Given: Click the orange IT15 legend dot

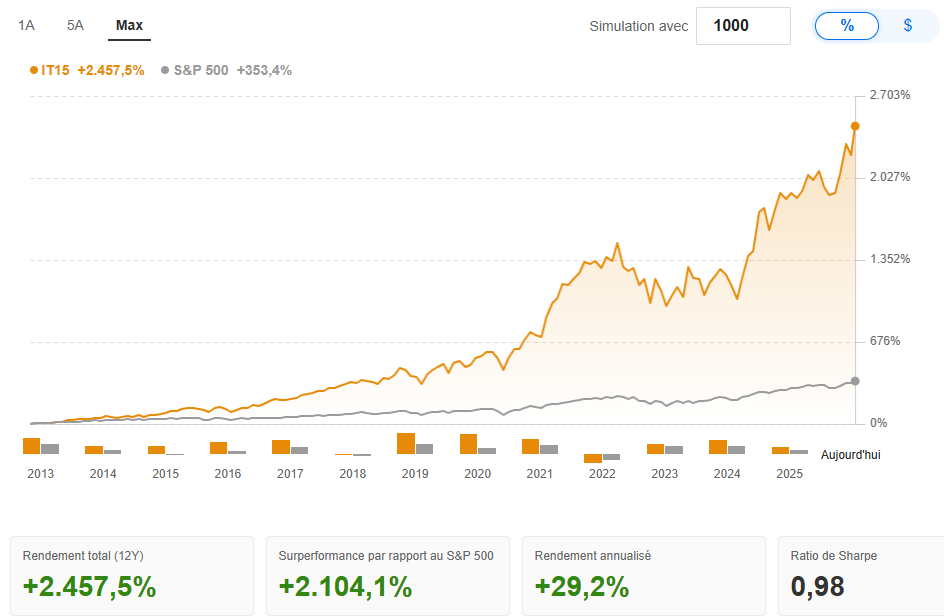Looking at the screenshot, I should click(34, 70).
